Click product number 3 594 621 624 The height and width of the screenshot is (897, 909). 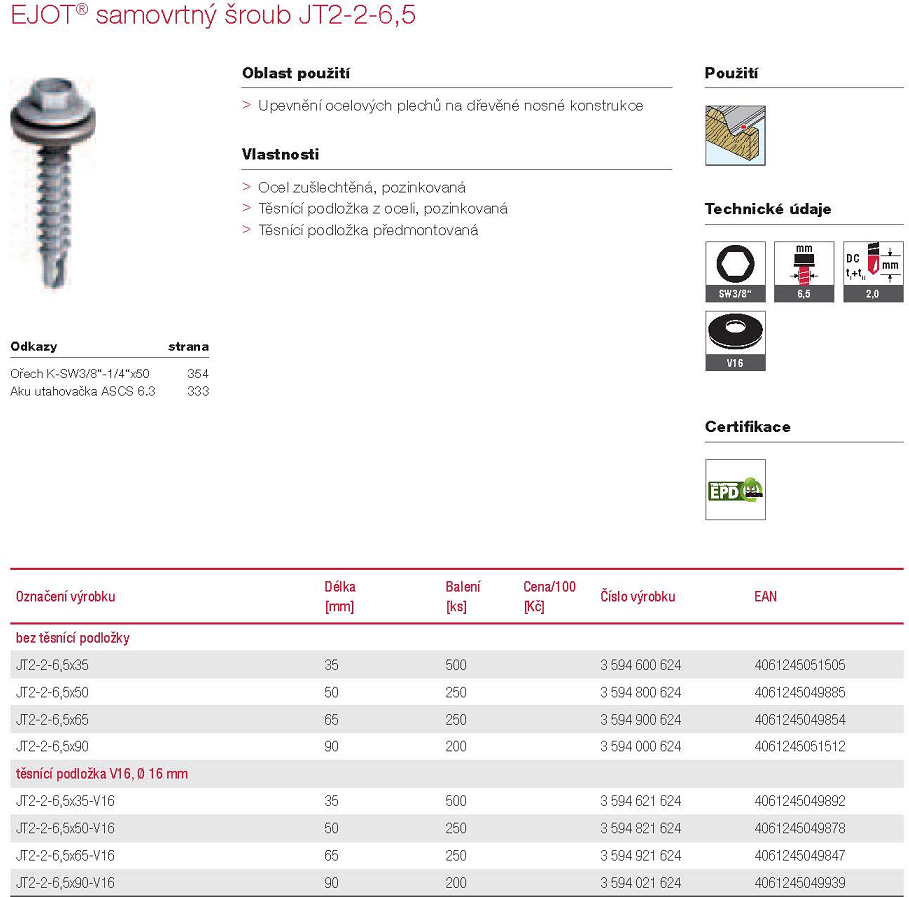(641, 801)
